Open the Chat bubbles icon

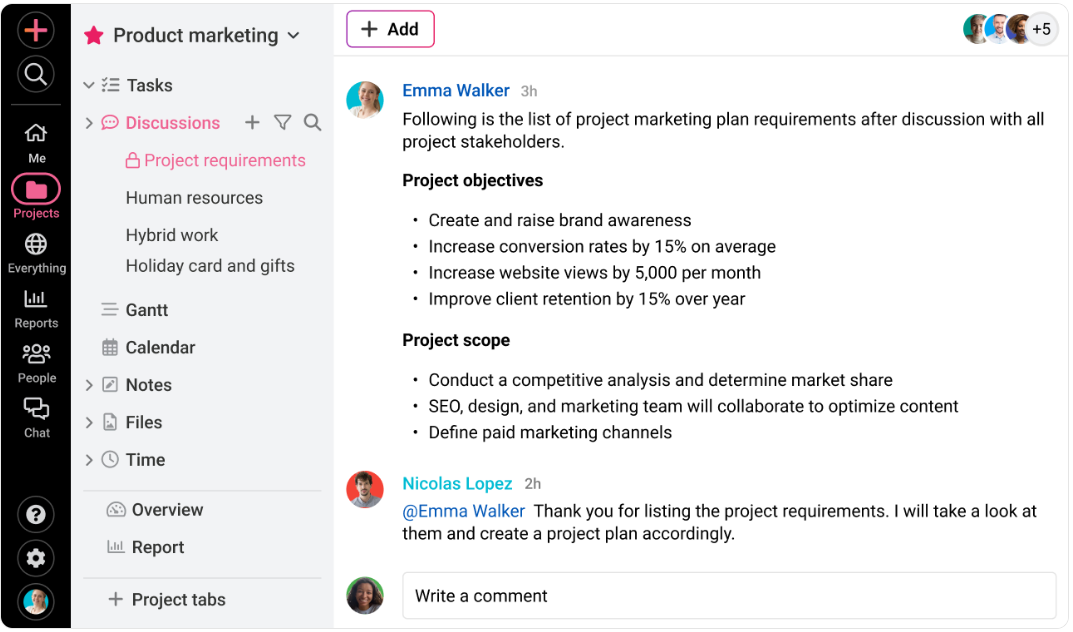click(x=36, y=409)
